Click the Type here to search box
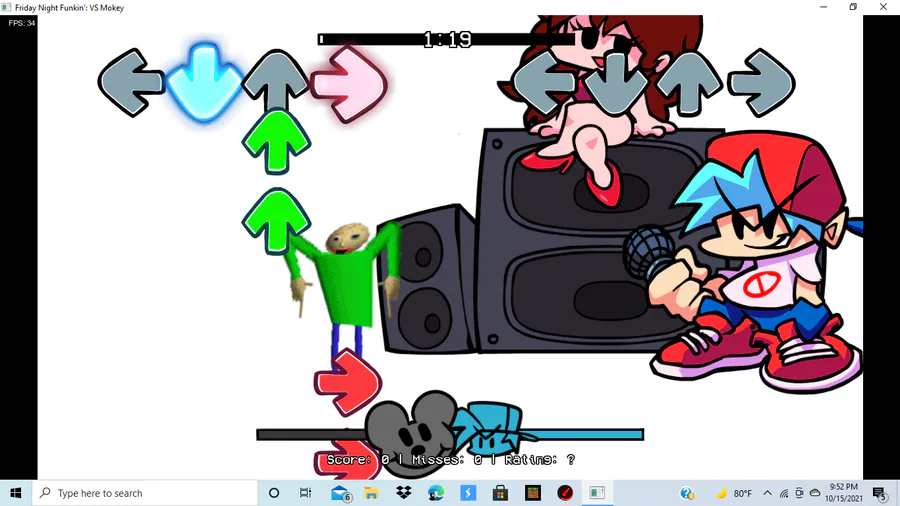900x506 pixels. [x=145, y=493]
